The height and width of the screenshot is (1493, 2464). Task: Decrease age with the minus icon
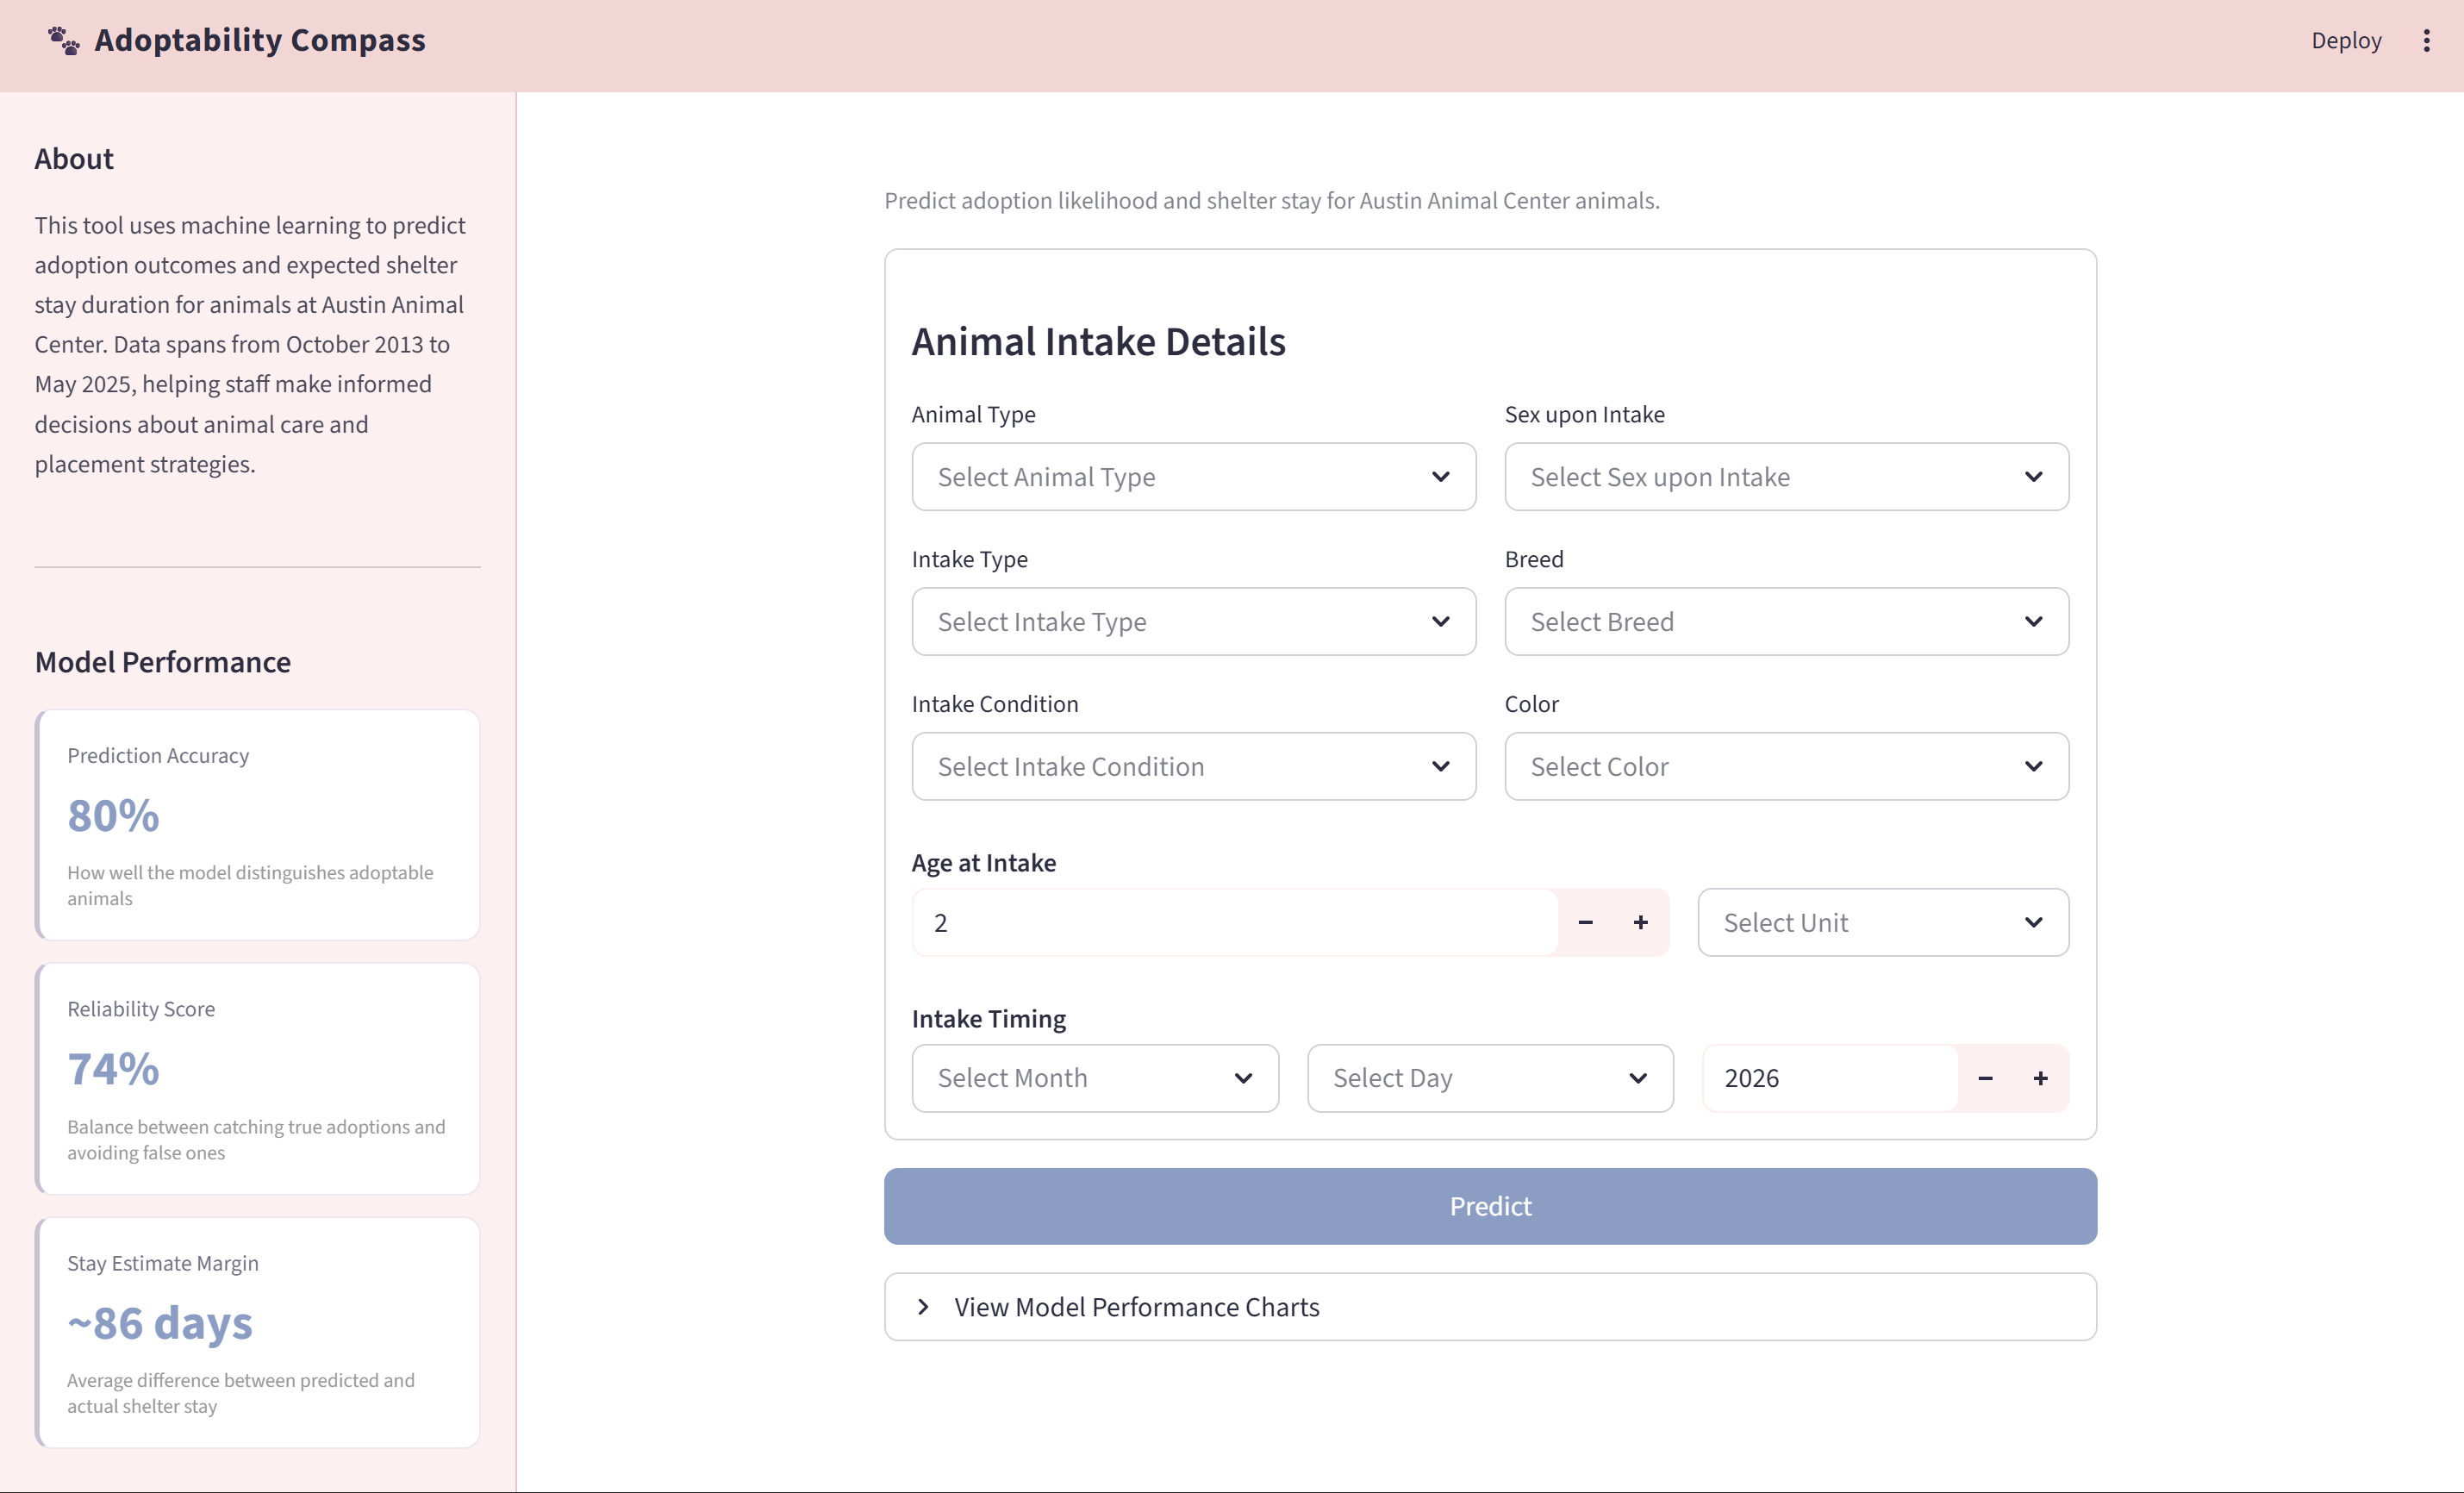pos(1585,922)
